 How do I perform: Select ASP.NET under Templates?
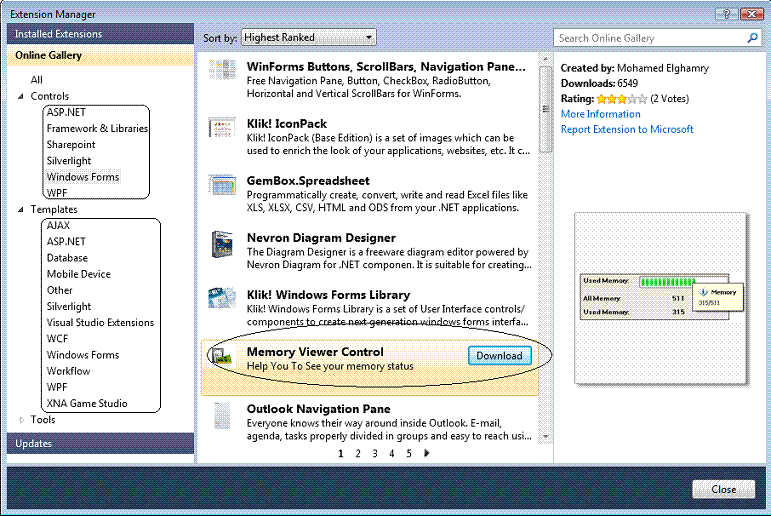66,242
